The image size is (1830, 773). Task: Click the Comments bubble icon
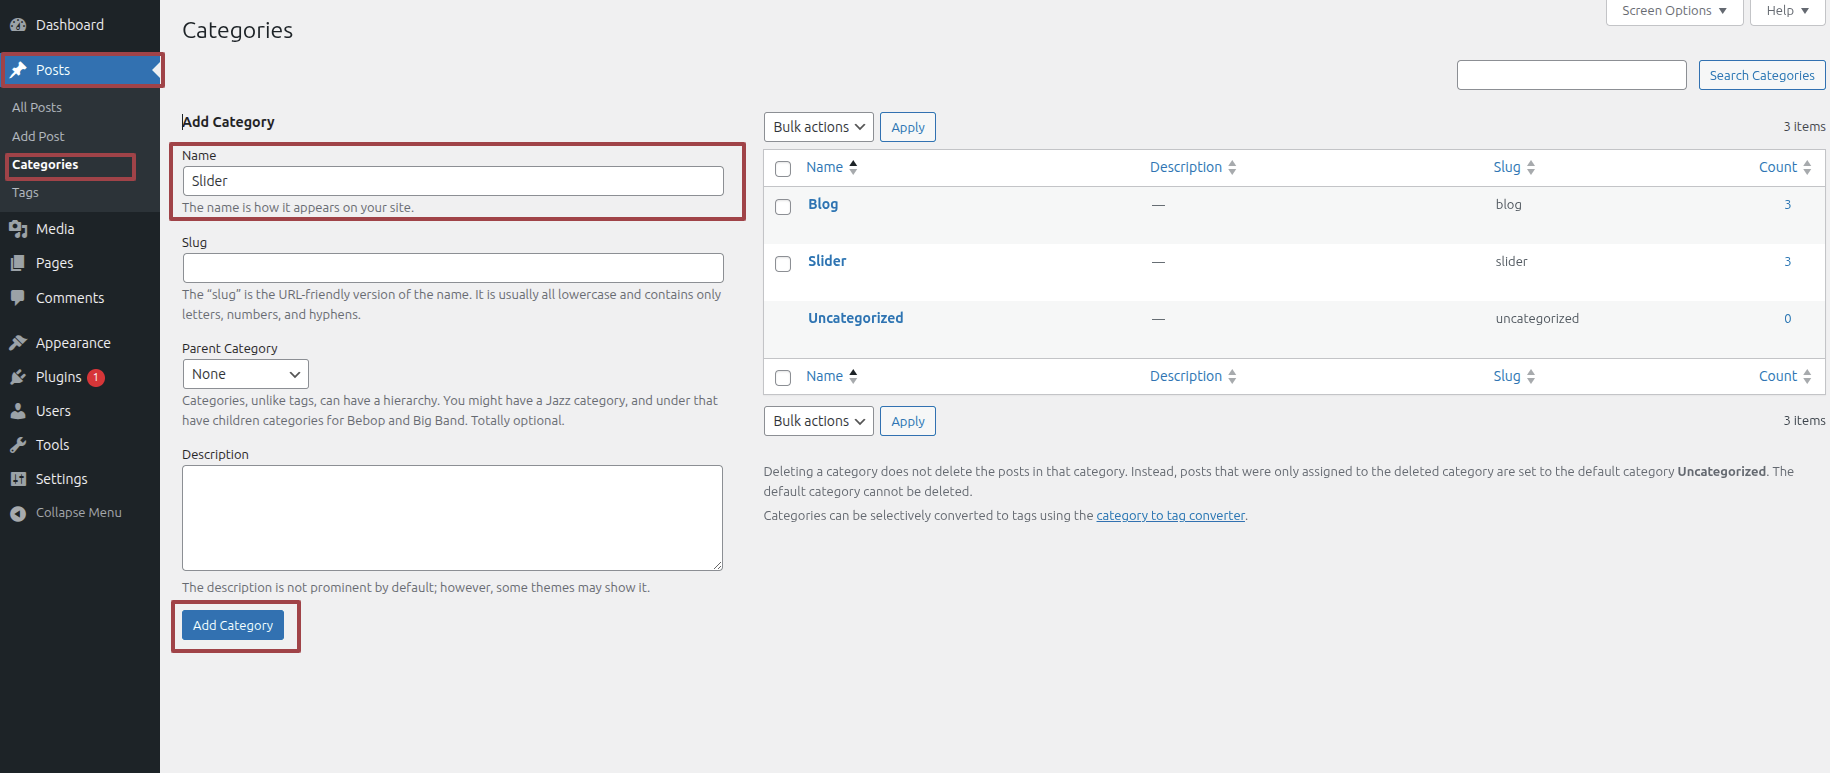(x=18, y=298)
